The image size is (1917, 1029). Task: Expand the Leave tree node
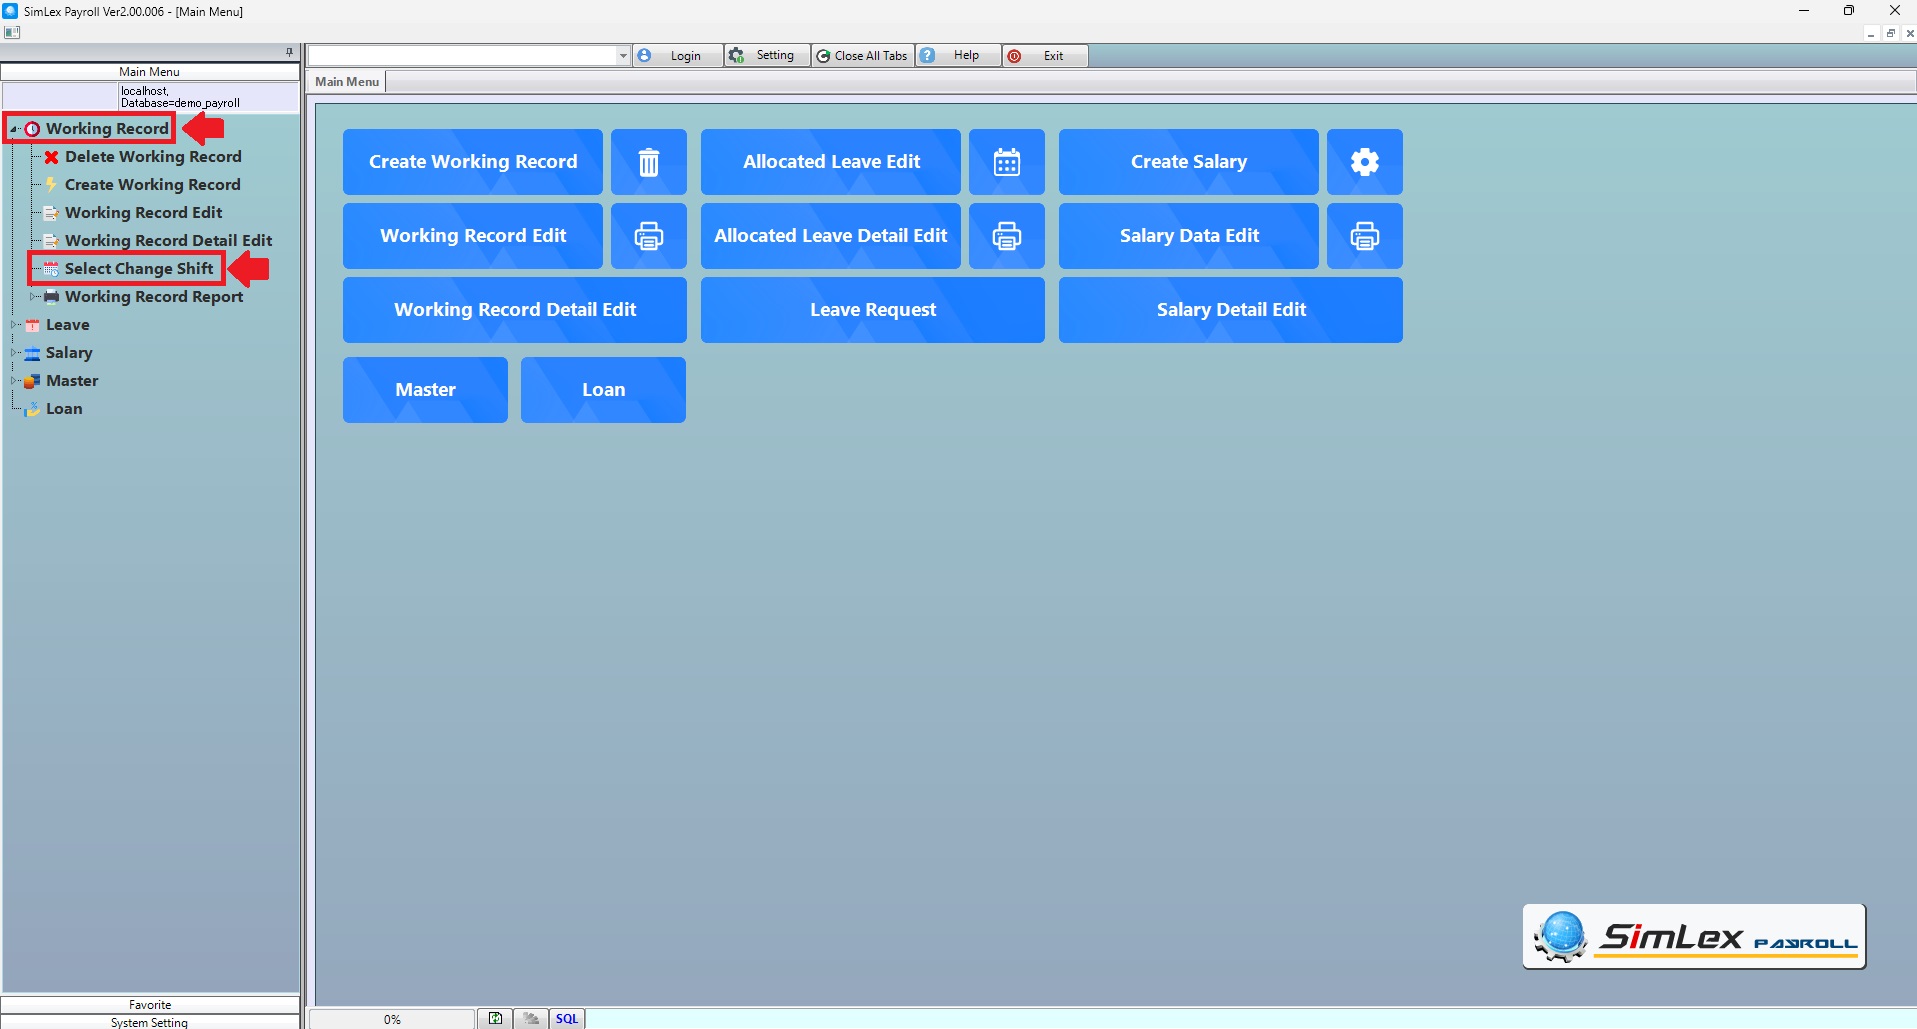(x=14, y=325)
